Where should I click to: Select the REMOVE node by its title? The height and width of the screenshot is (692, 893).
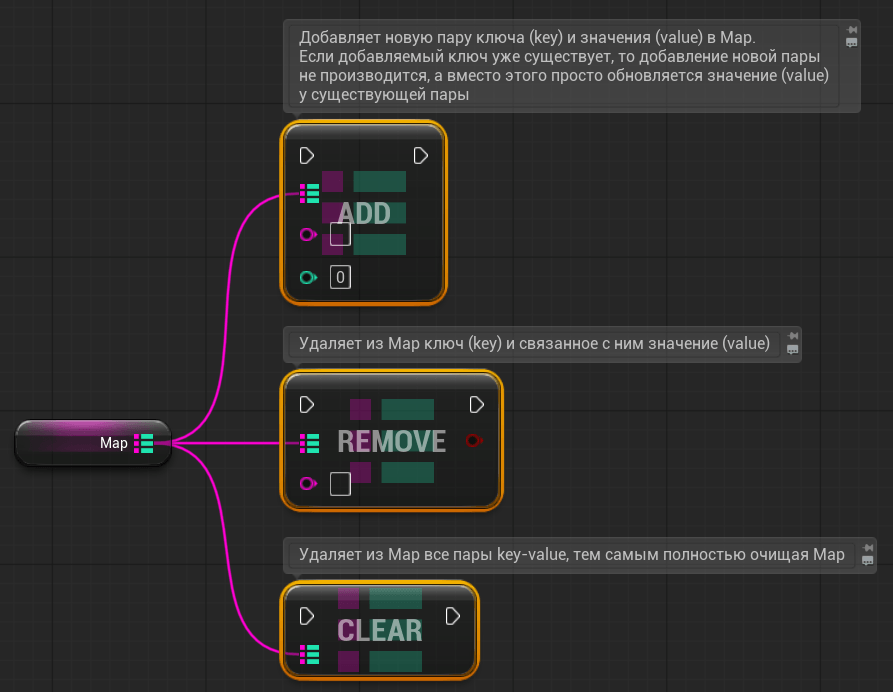click(391, 440)
